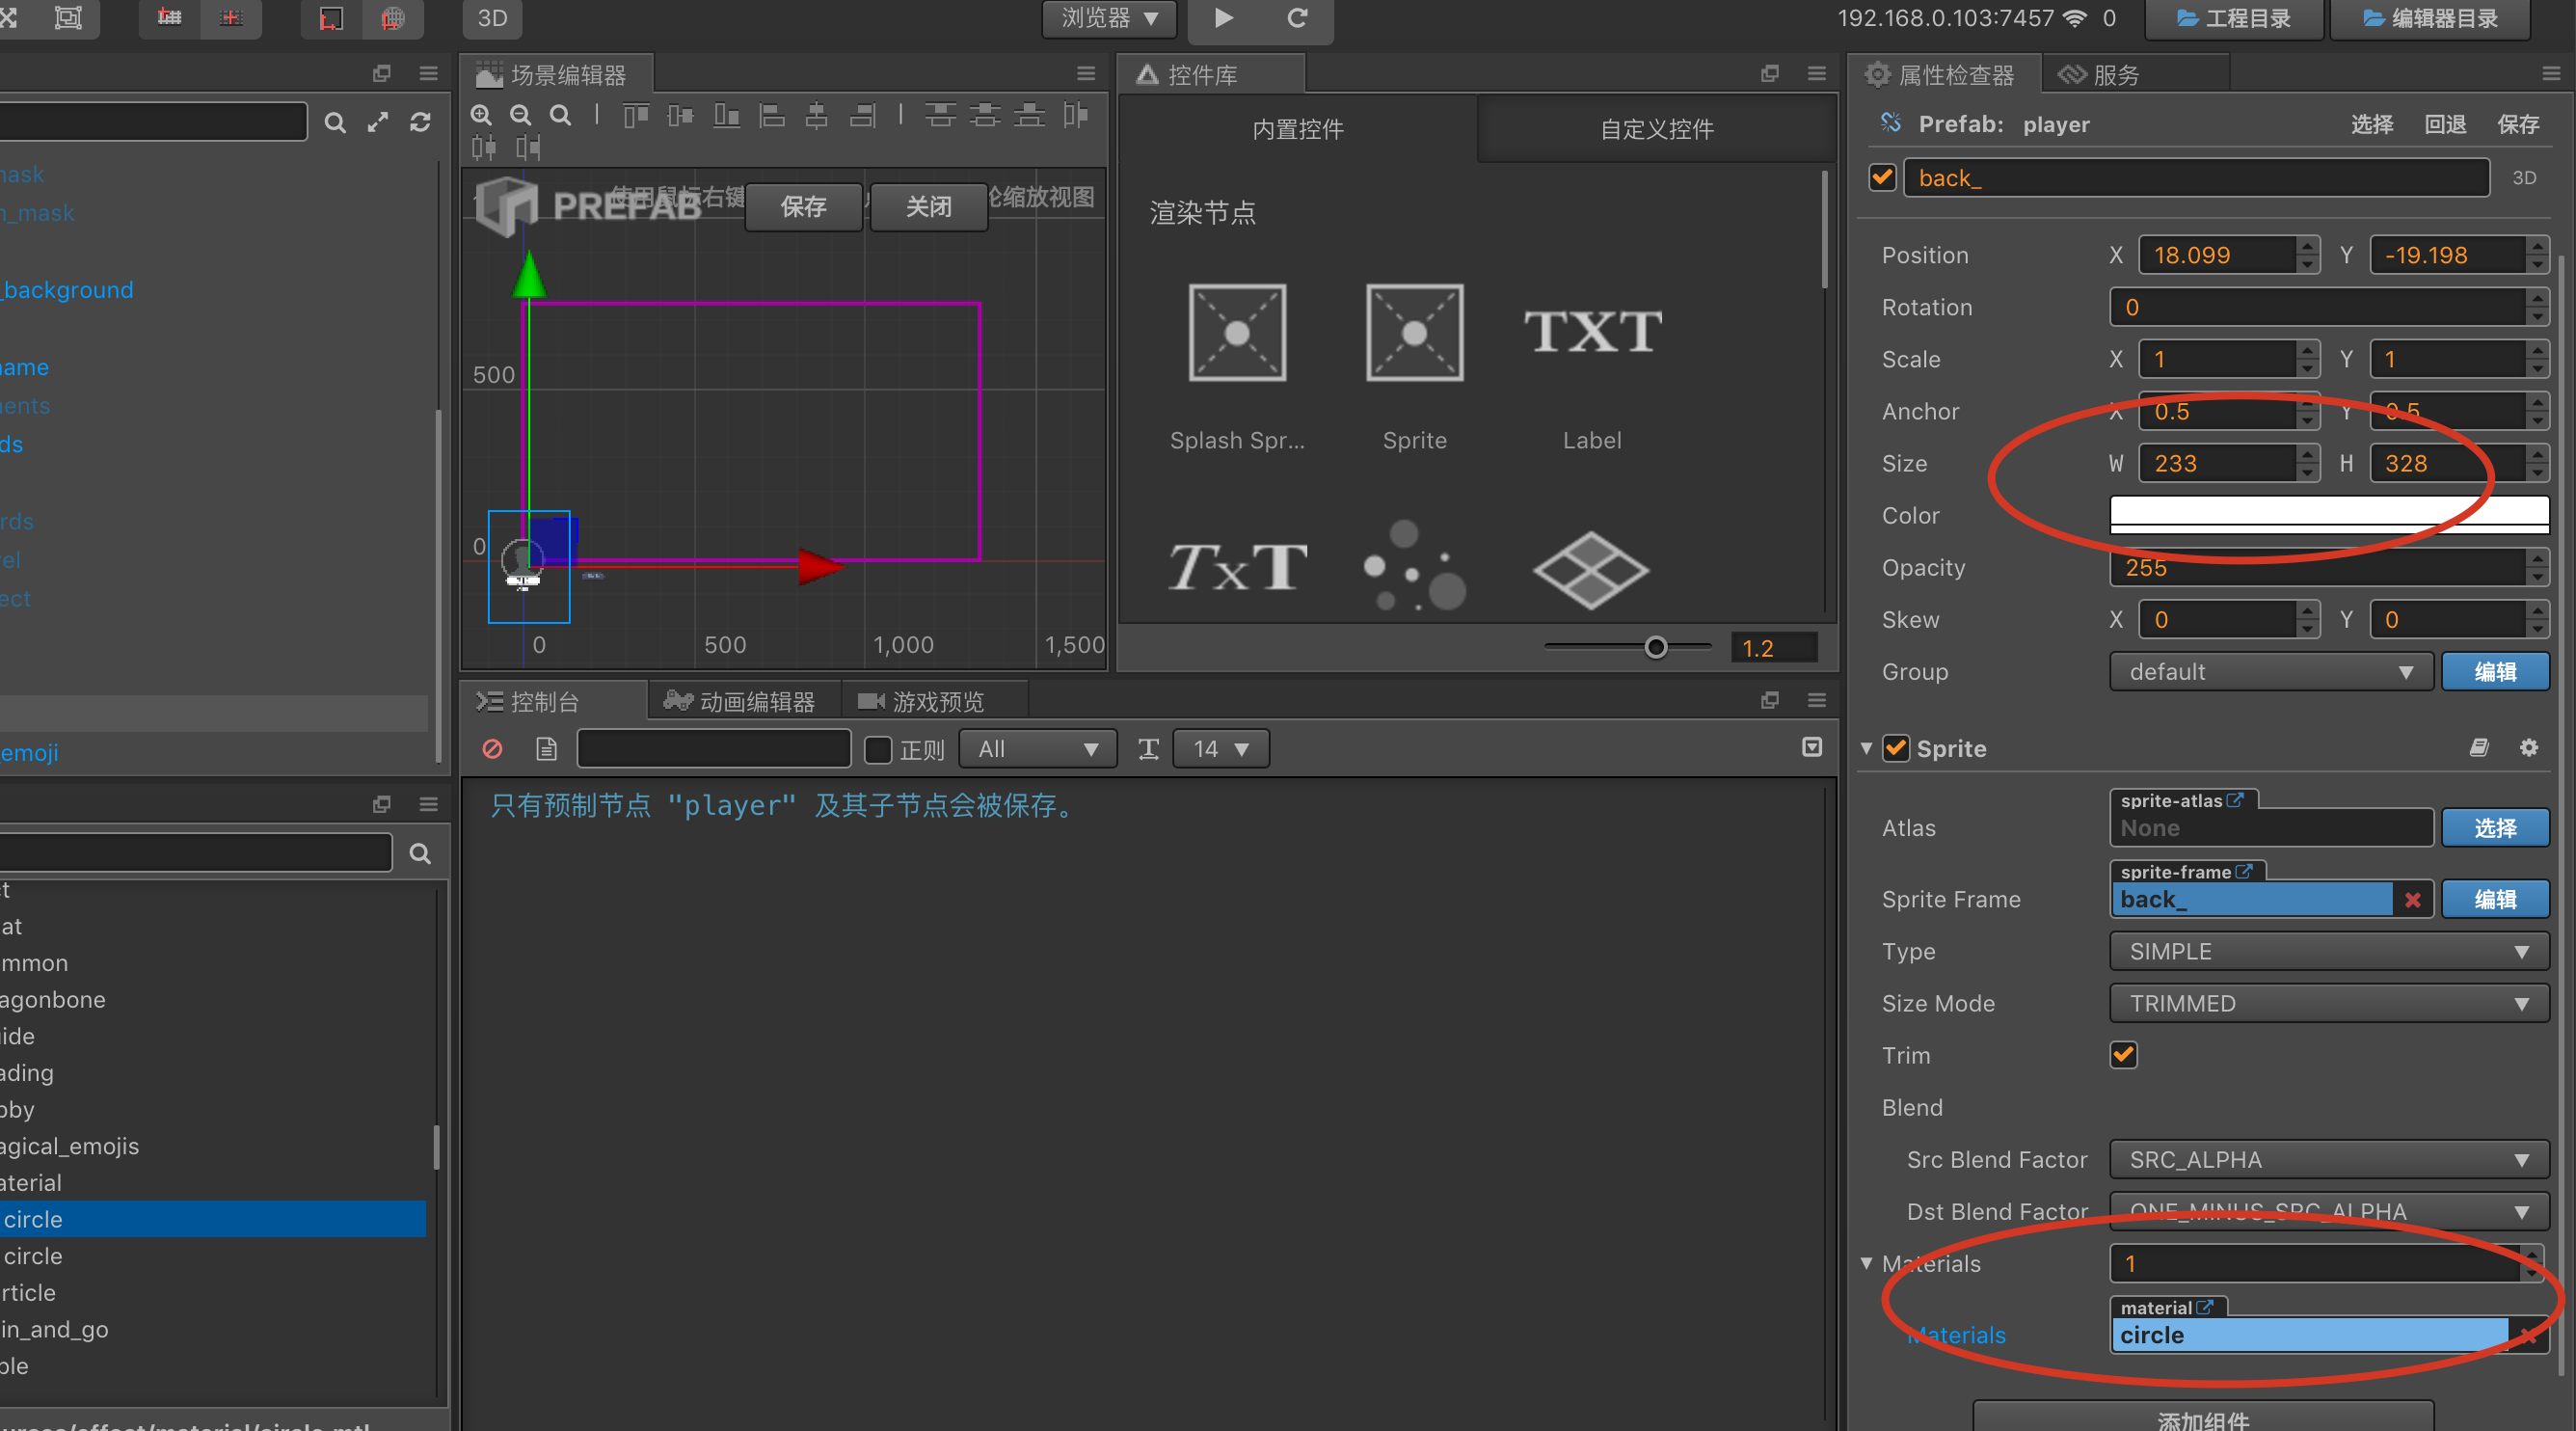The image size is (2576, 1431).
Task: Disable the Sprite component checkbox
Action: (x=1896, y=748)
